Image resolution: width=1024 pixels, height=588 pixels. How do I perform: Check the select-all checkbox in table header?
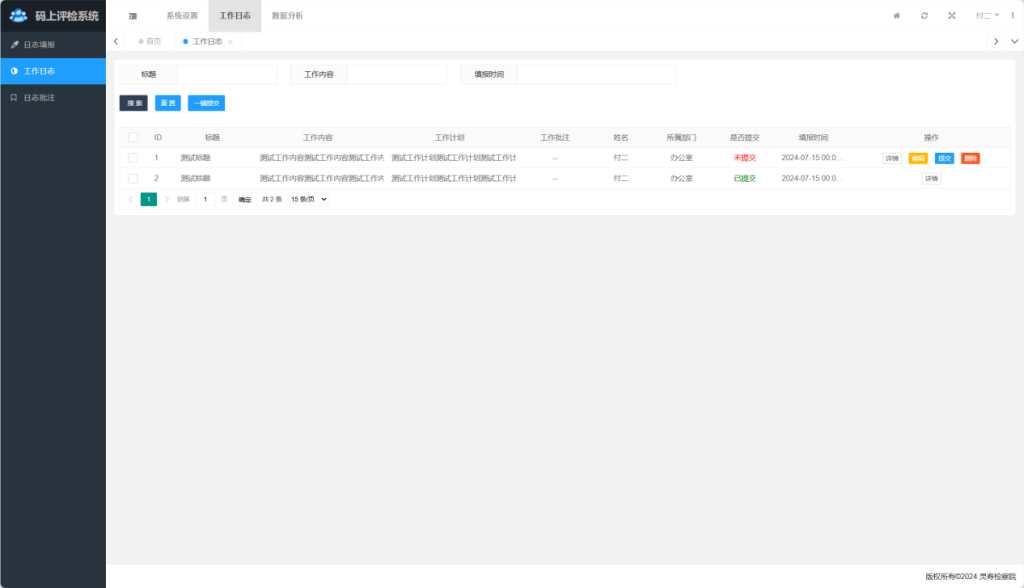pos(133,137)
